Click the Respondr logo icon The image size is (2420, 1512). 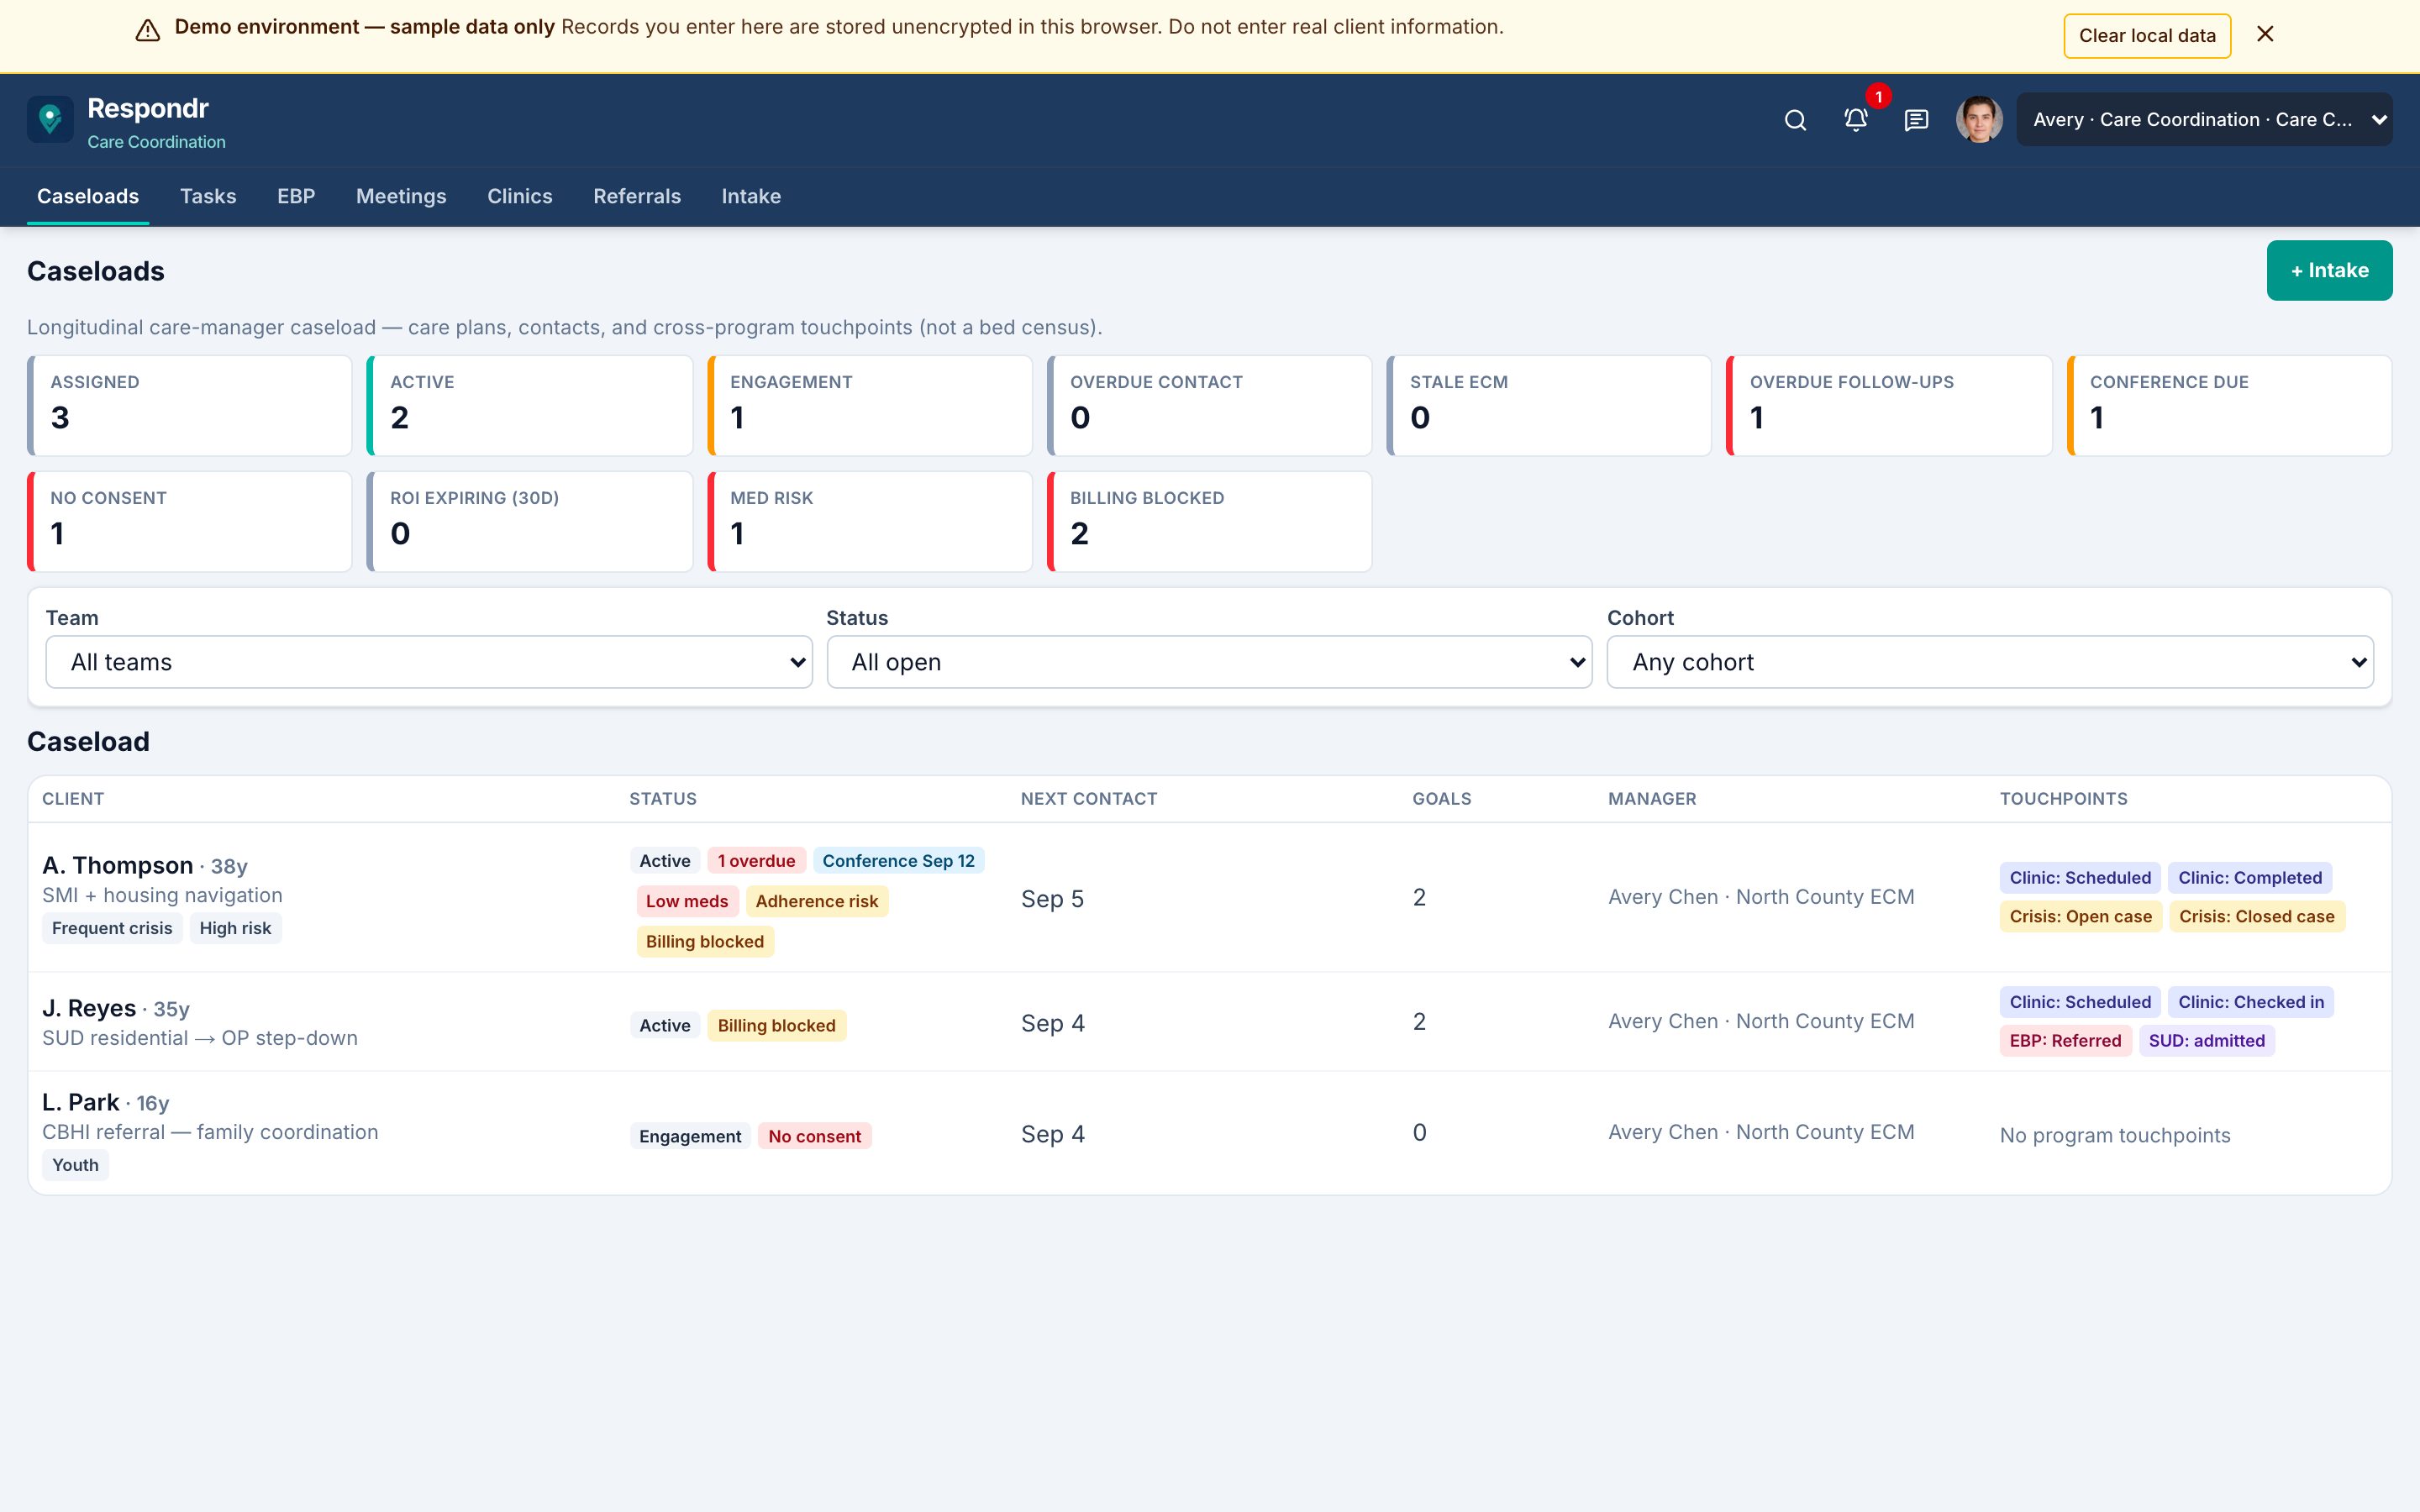tap(50, 120)
